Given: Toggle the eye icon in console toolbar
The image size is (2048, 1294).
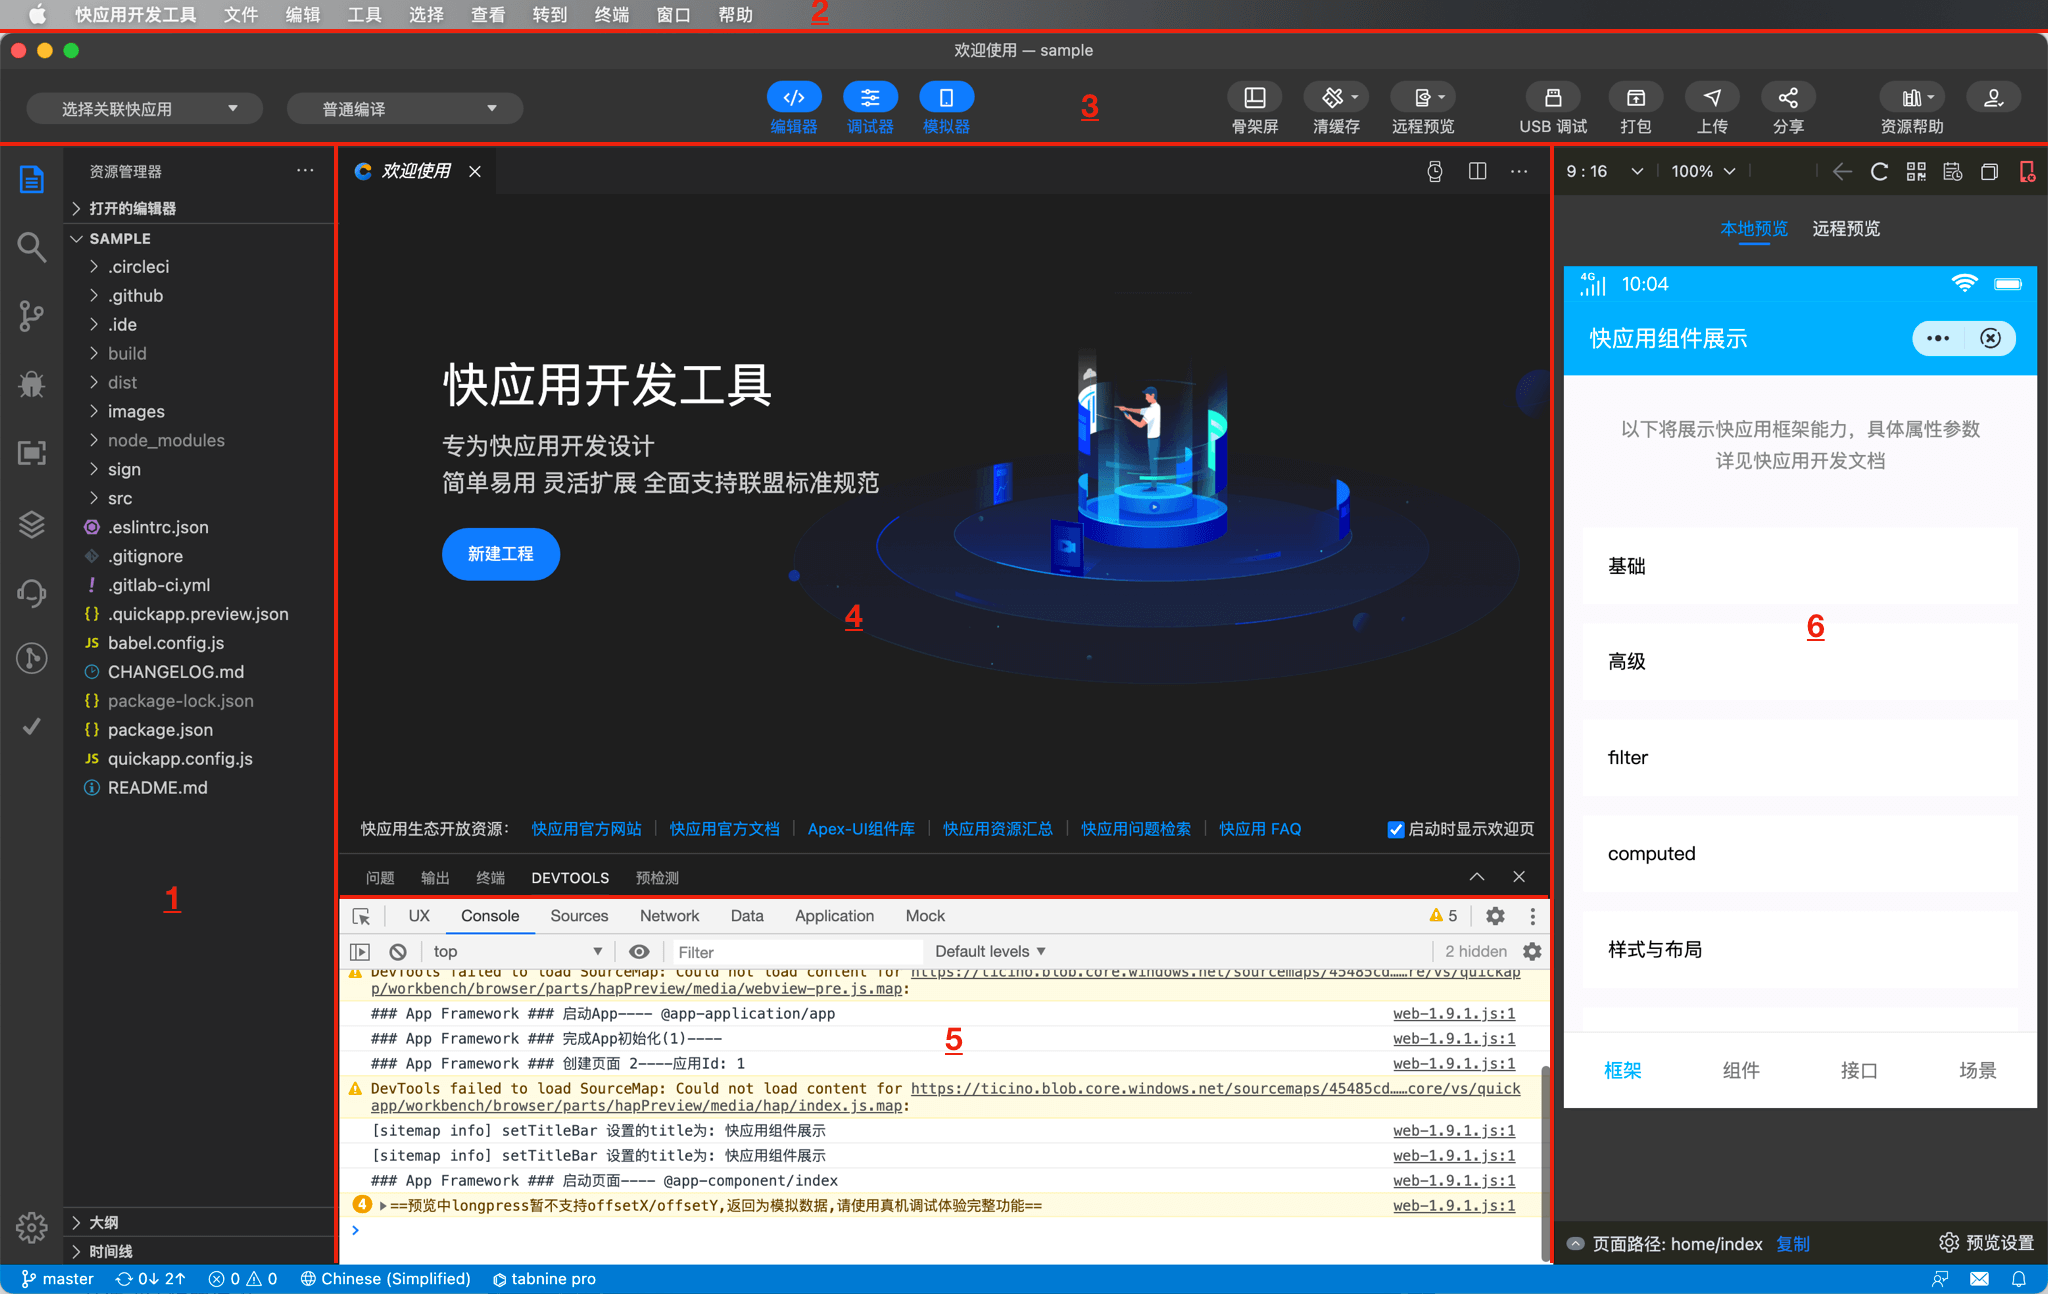Looking at the screenshot, I should click(x=639, y=951).
